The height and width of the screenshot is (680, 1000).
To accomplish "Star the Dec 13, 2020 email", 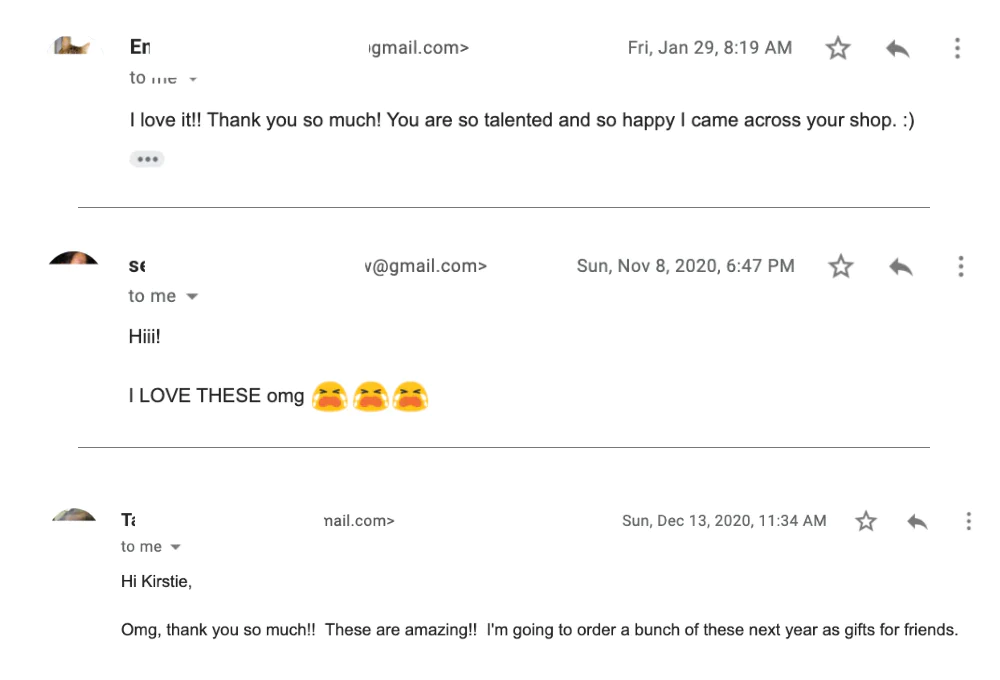I will tap(866, 521).
